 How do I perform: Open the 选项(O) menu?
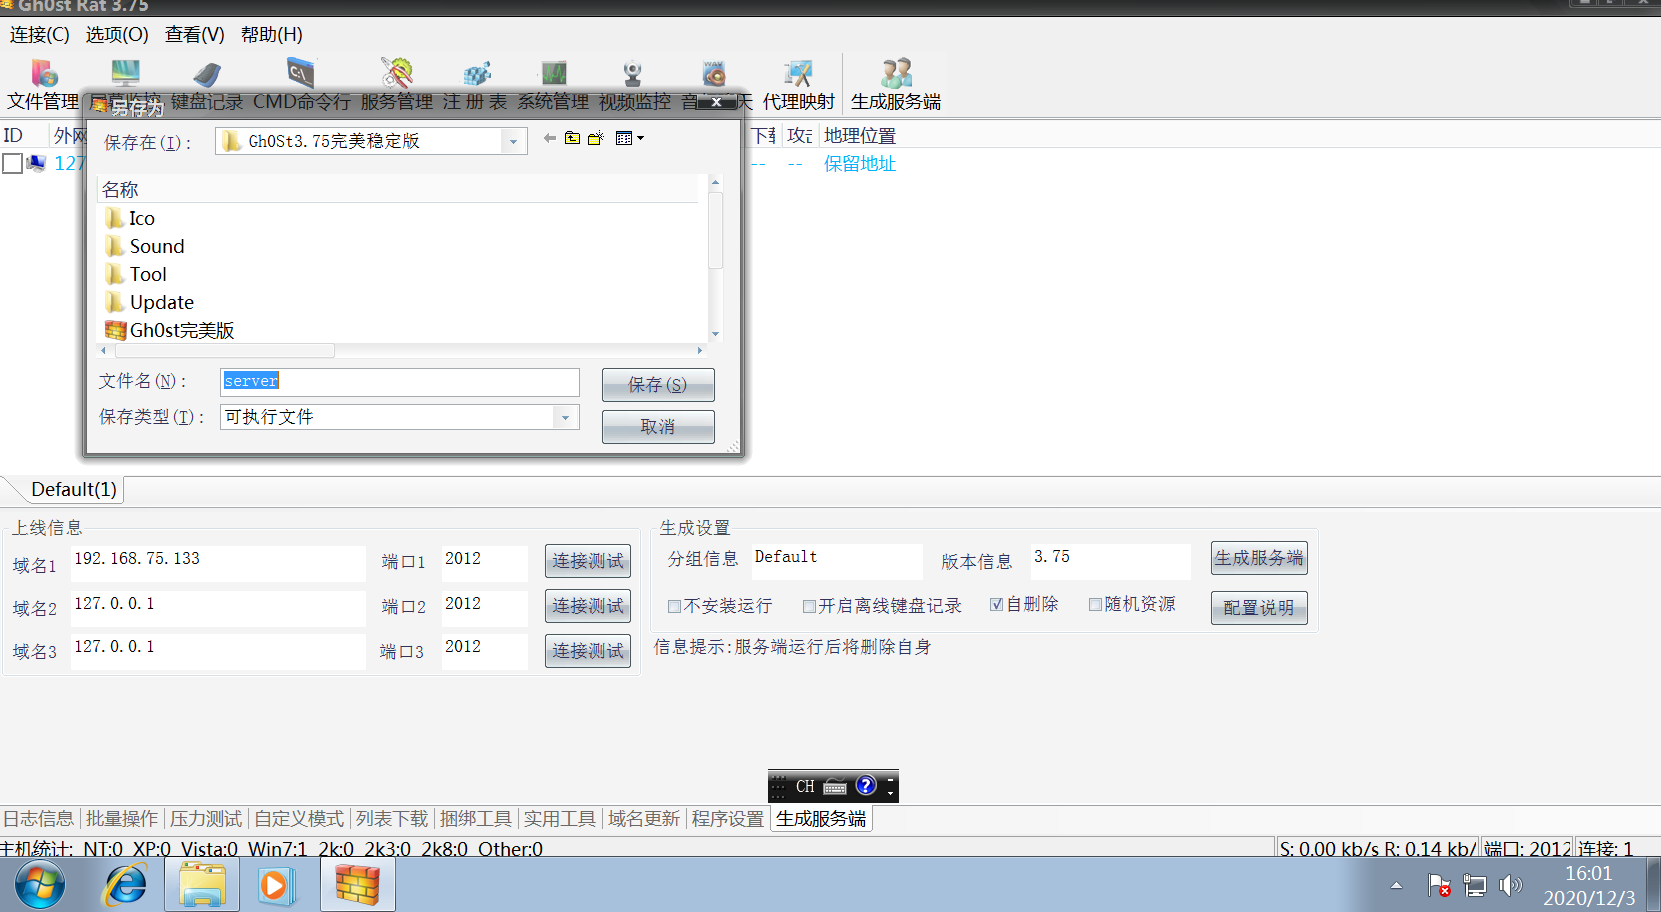click(x=117, y=35)
